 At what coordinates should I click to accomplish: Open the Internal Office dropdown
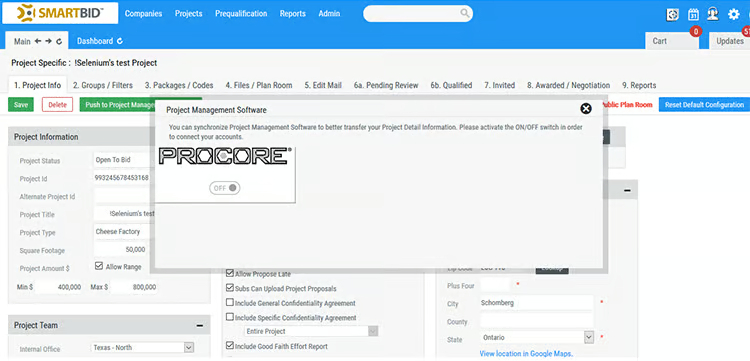click(x=142, y=348)
